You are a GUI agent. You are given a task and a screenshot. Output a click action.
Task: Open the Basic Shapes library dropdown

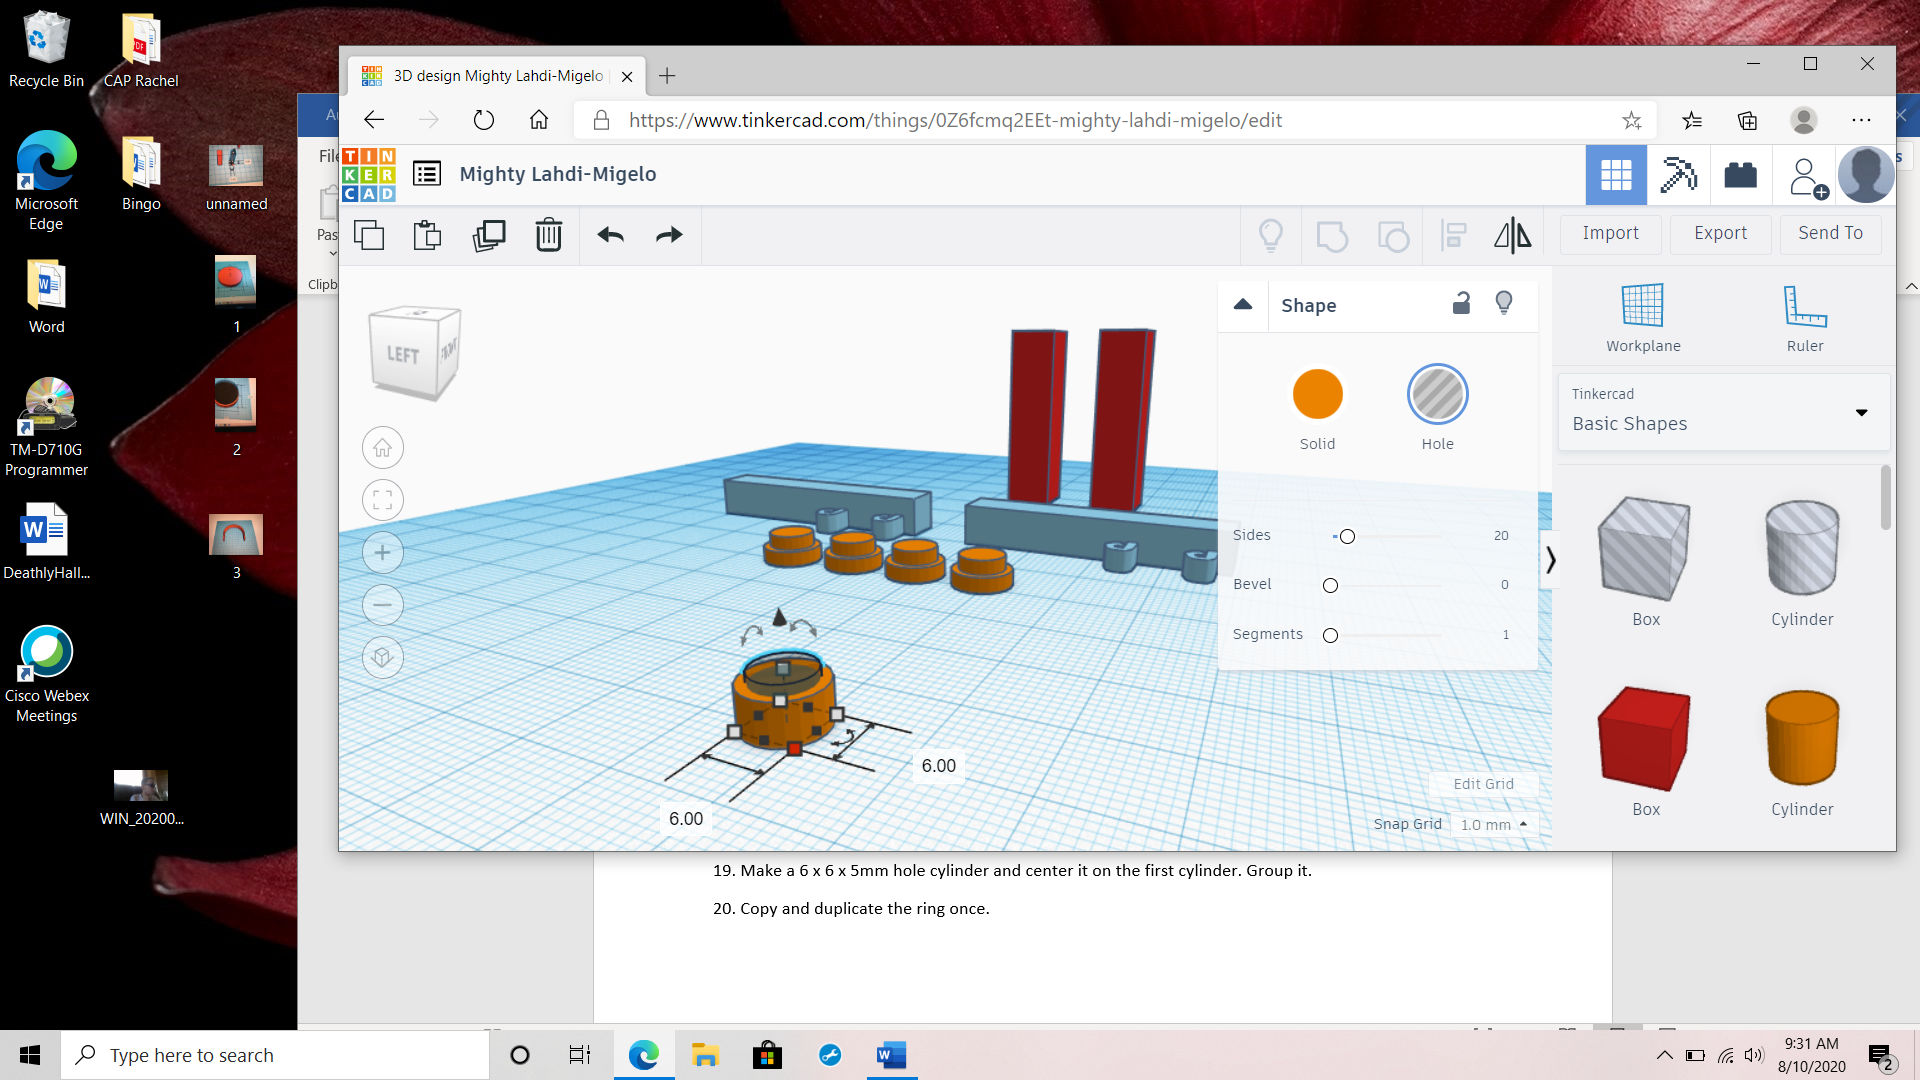(x=1724, y=412)
